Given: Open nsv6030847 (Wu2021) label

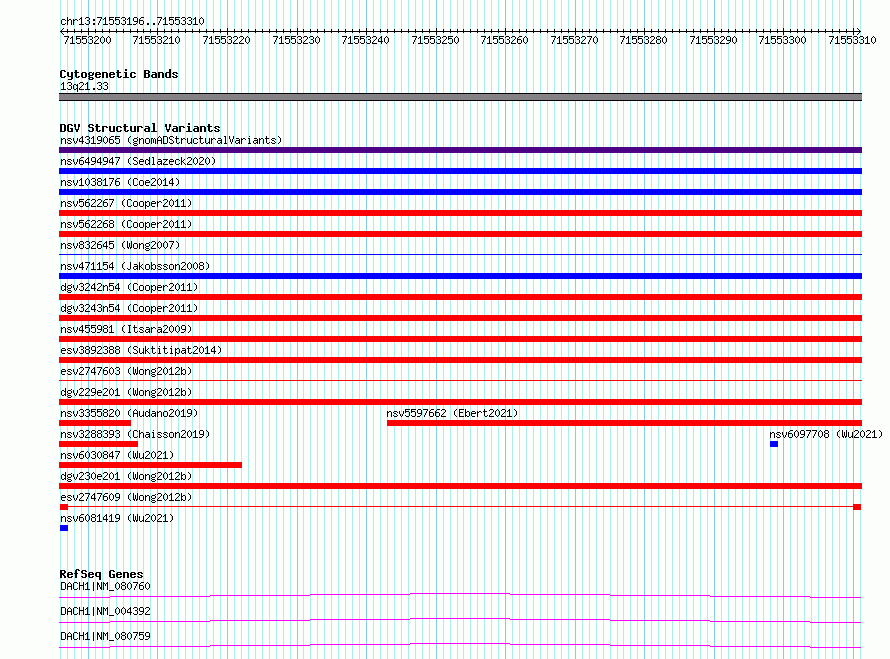Looking at the screenshot, I should point(117,455).
